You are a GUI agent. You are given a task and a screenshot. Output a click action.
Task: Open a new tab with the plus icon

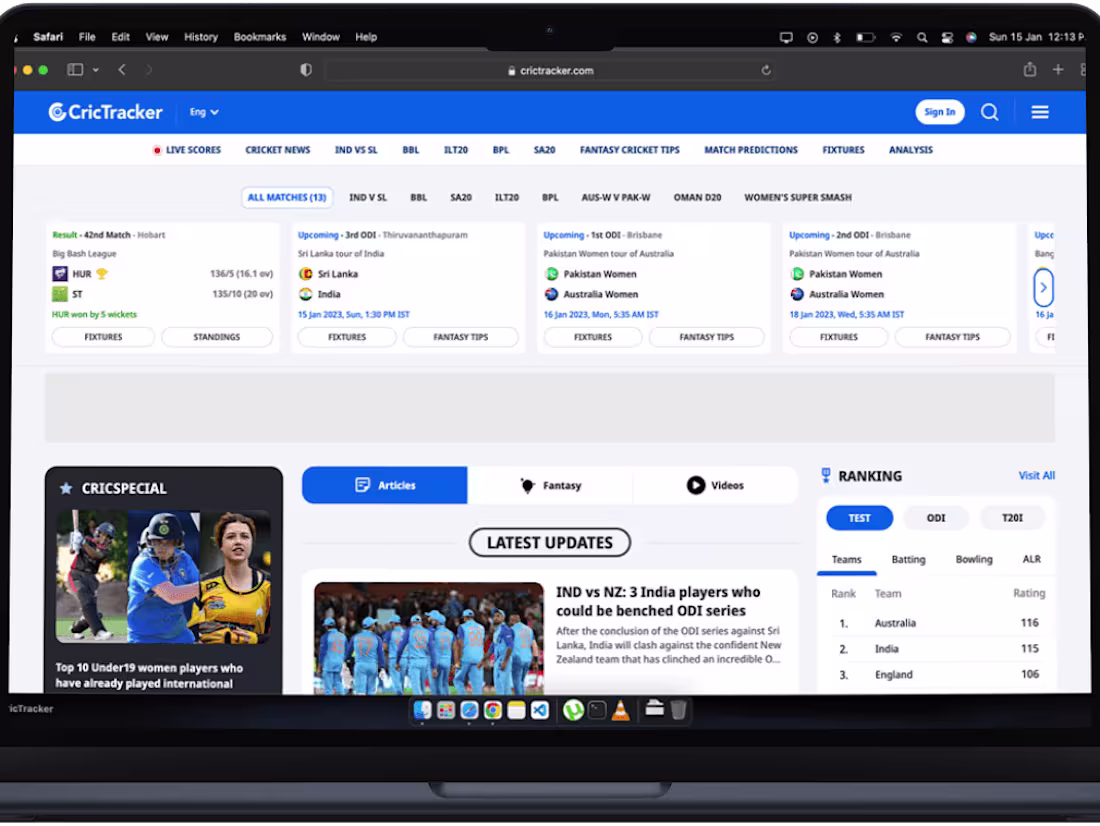[x=1058, y=69]
